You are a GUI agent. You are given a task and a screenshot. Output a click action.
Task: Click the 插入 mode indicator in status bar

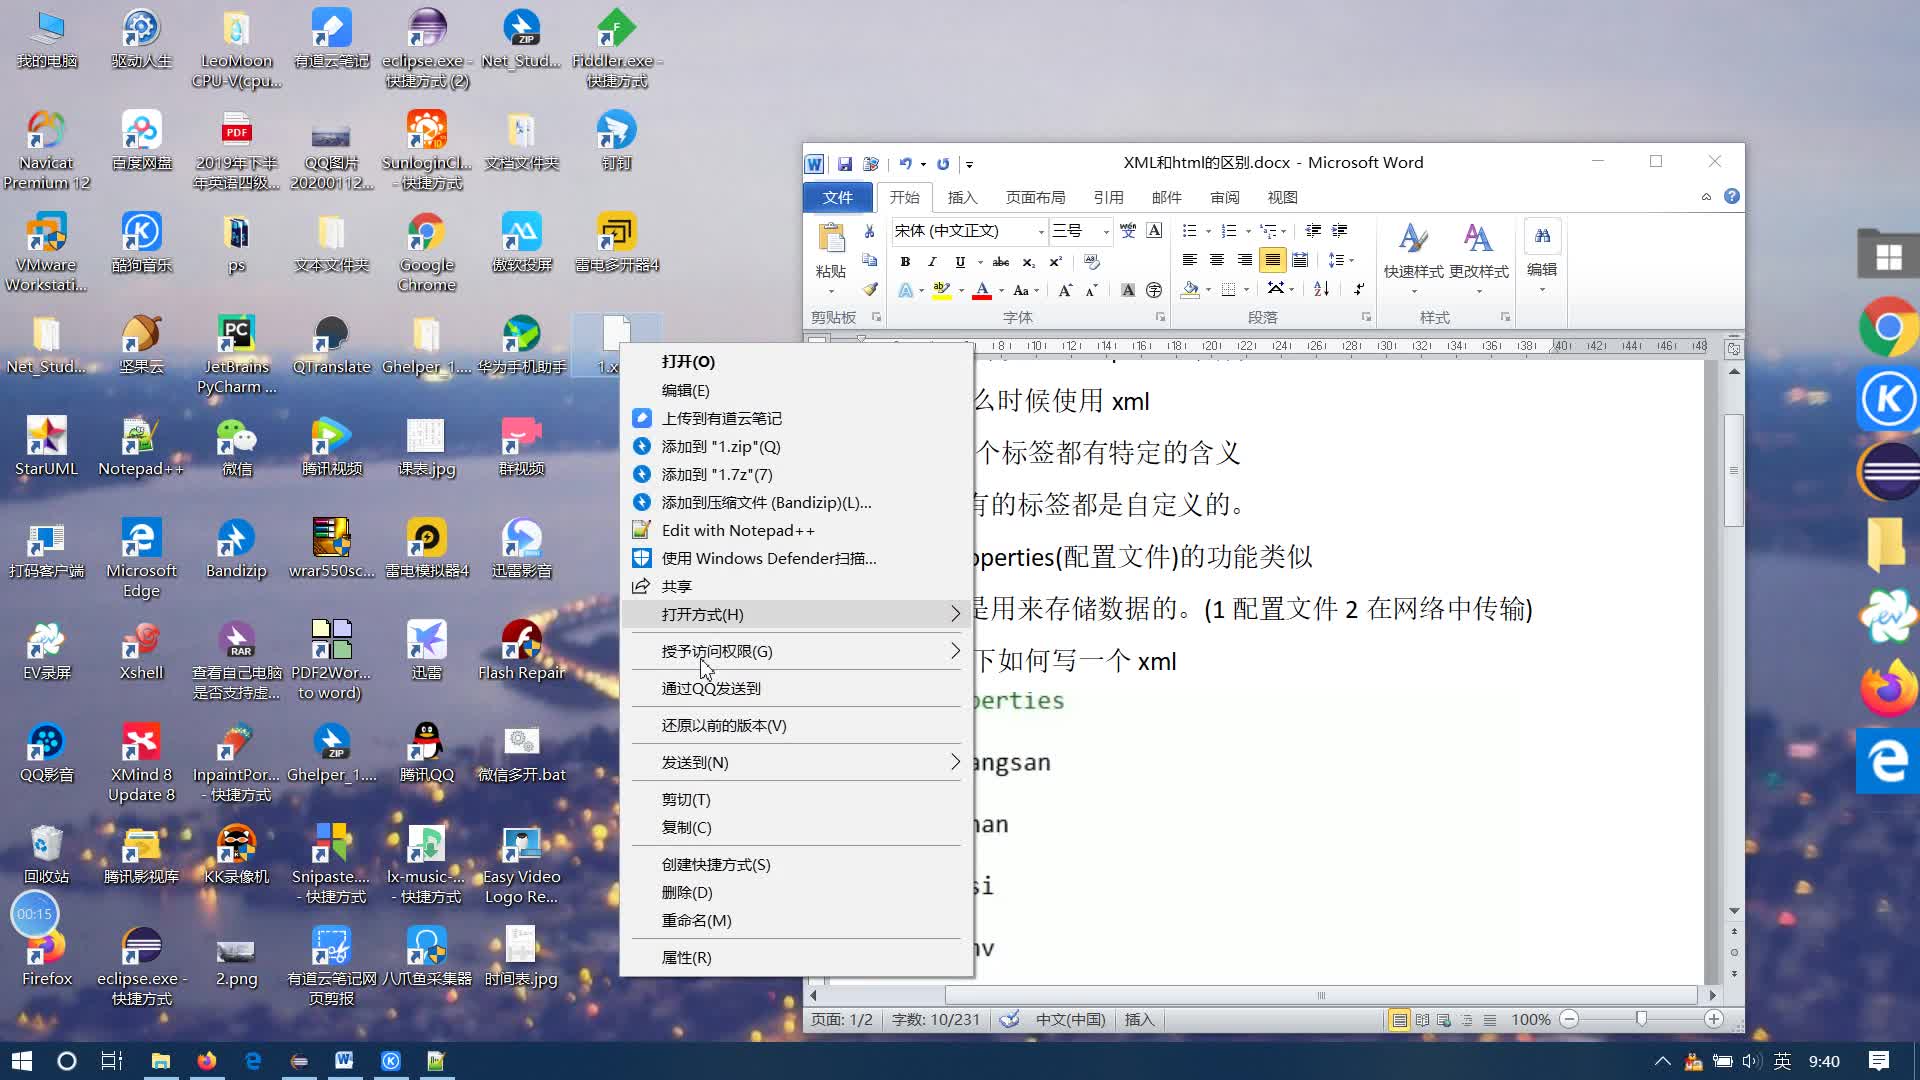point(1139,1020)
